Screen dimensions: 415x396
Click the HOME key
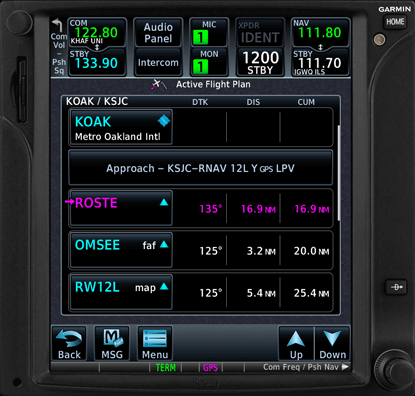pyautogui.click(x=395, y=22)
